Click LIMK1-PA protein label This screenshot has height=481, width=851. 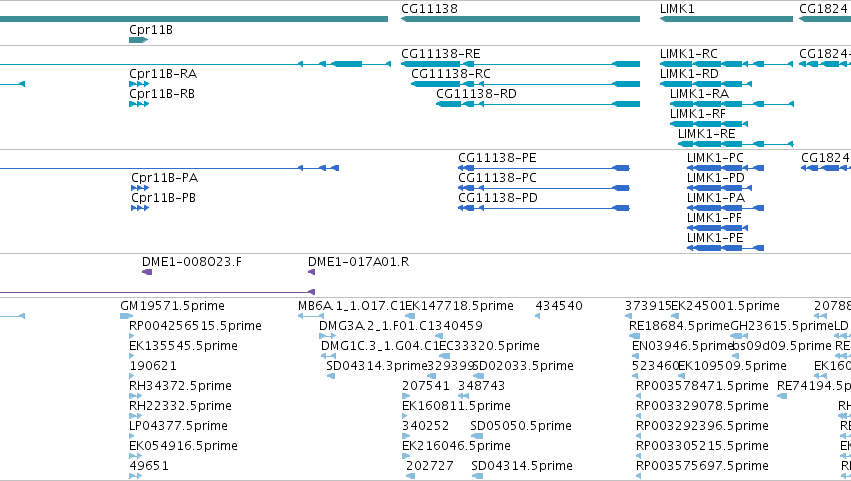[x=716, y=198]
